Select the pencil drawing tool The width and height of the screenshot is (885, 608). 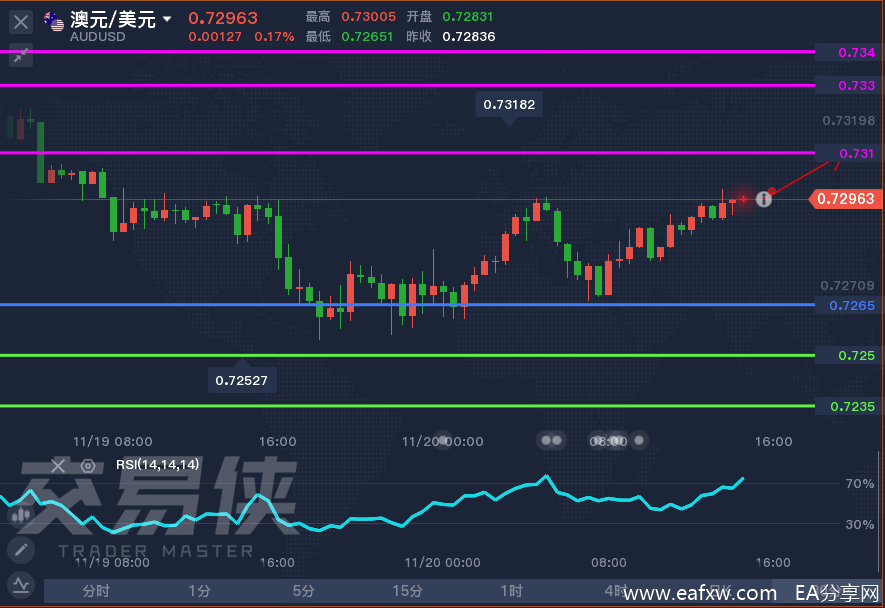[21, 549]
